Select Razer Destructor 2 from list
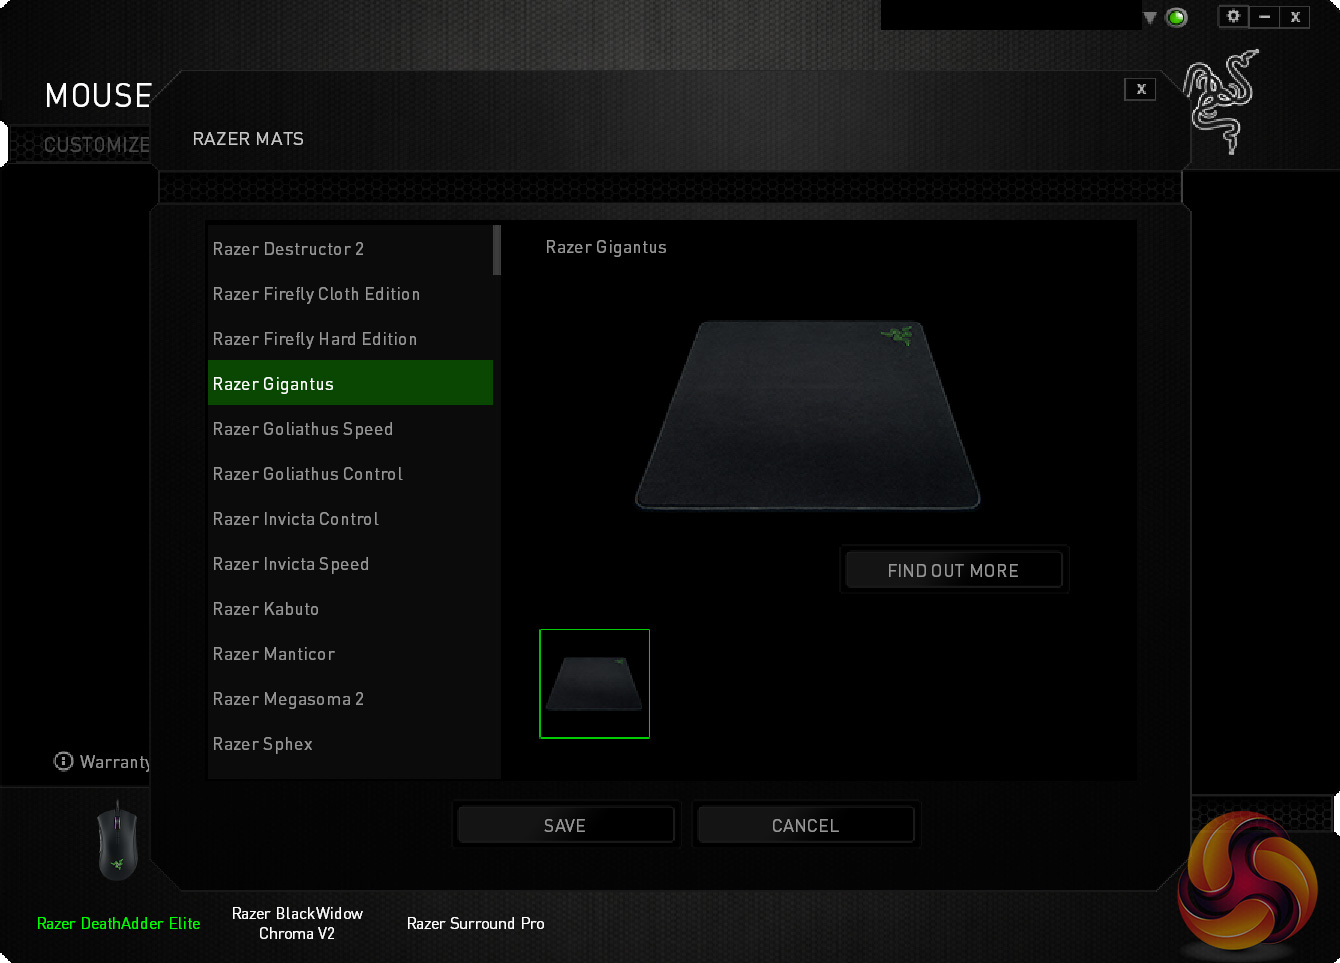Viewport: 1340px width, 963px height. [350, 249]
